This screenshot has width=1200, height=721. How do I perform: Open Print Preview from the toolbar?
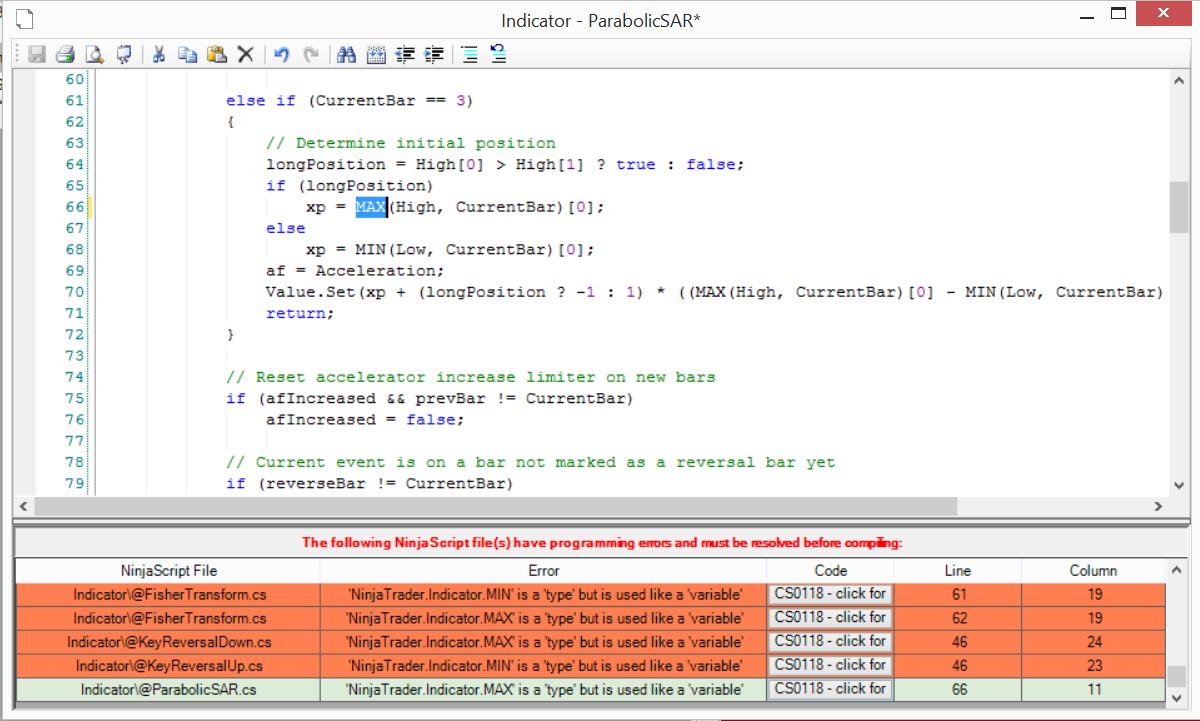tap(94, 54)
